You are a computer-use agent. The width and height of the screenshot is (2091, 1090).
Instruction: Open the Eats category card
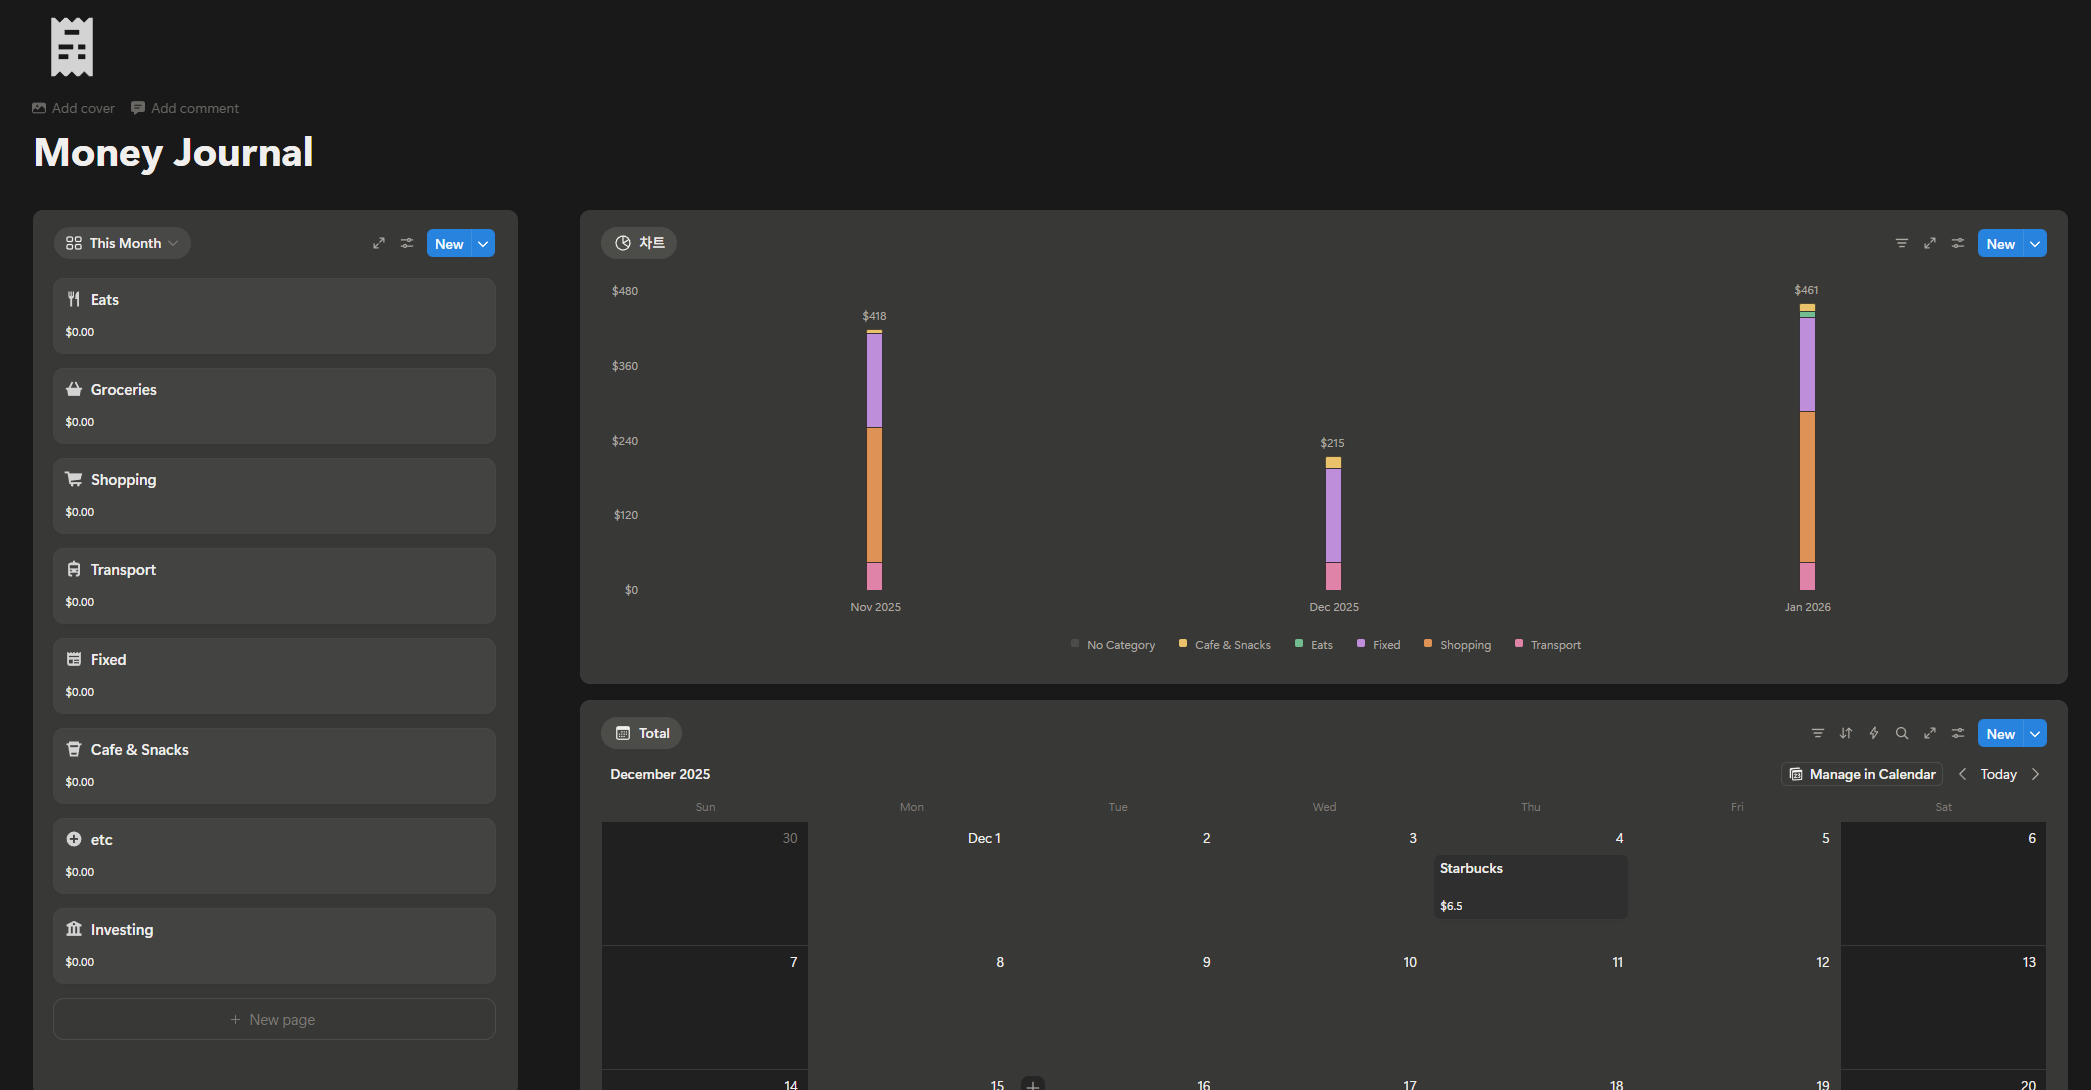click(x=274, y=316)
